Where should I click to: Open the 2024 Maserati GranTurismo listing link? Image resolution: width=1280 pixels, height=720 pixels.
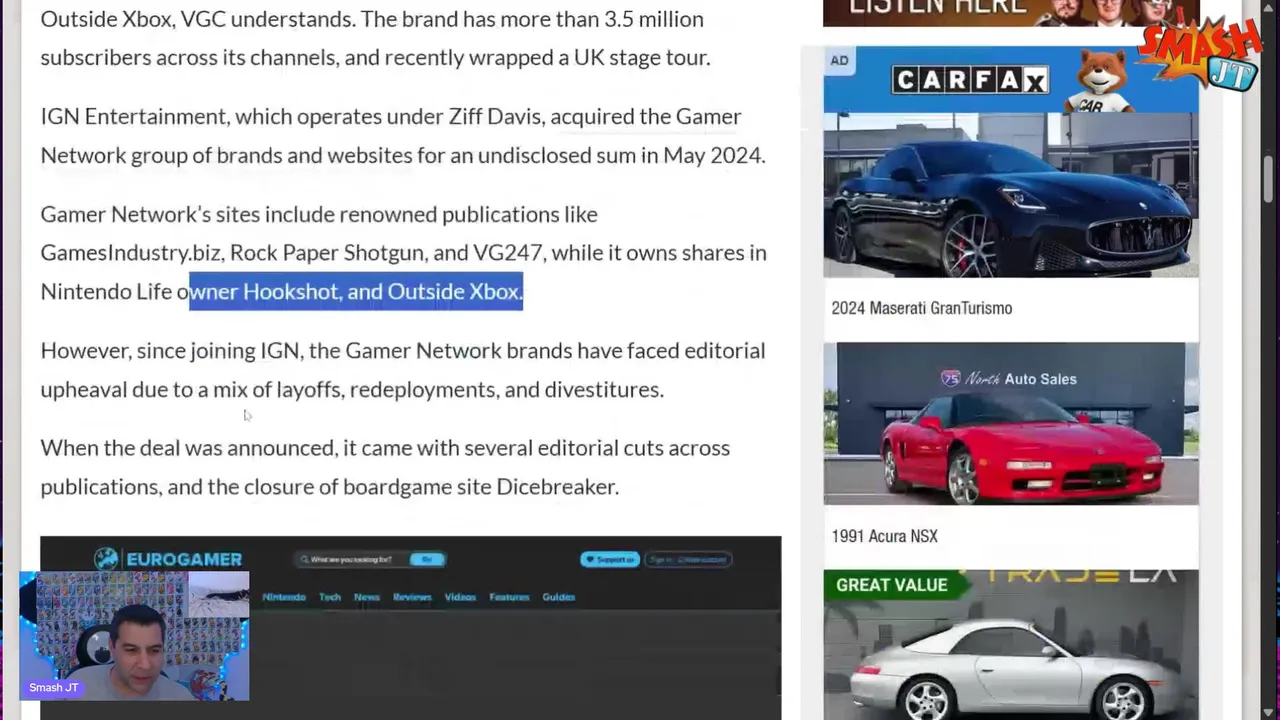tap(921, 308)
